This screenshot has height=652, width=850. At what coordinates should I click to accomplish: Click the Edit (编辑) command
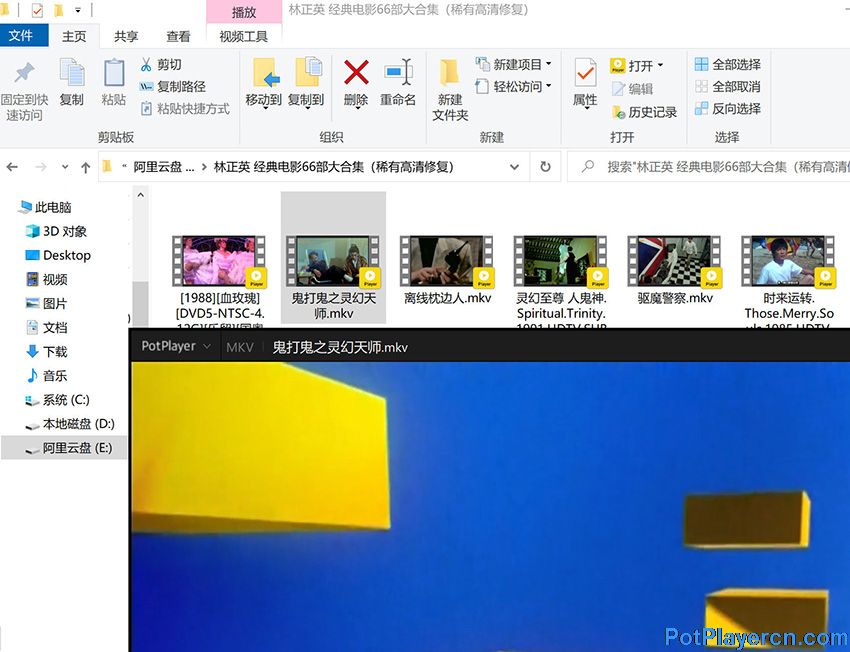pos(632,88)
